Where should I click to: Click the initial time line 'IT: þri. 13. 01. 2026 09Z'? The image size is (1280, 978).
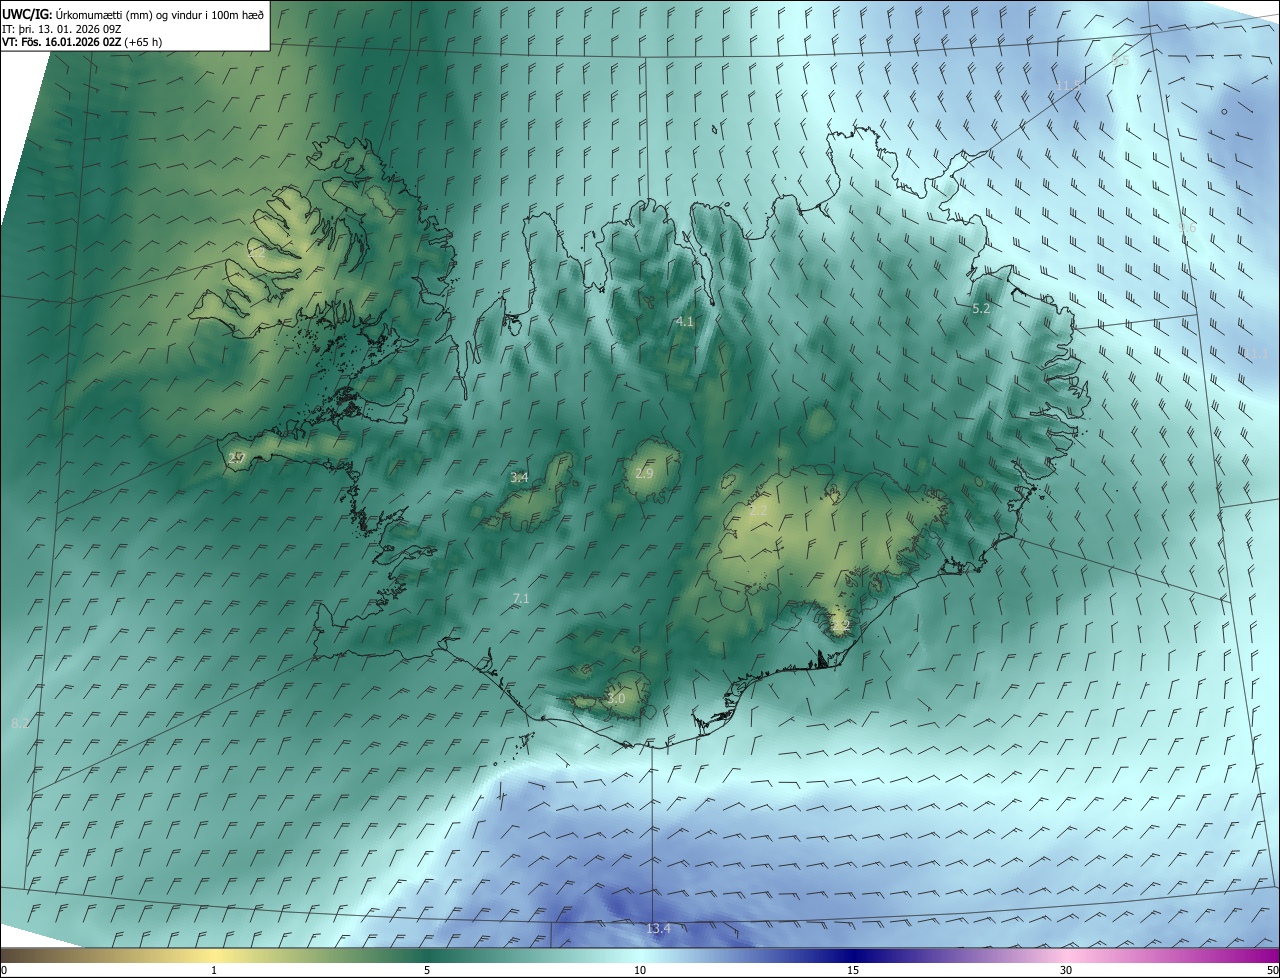pos(61,29)
